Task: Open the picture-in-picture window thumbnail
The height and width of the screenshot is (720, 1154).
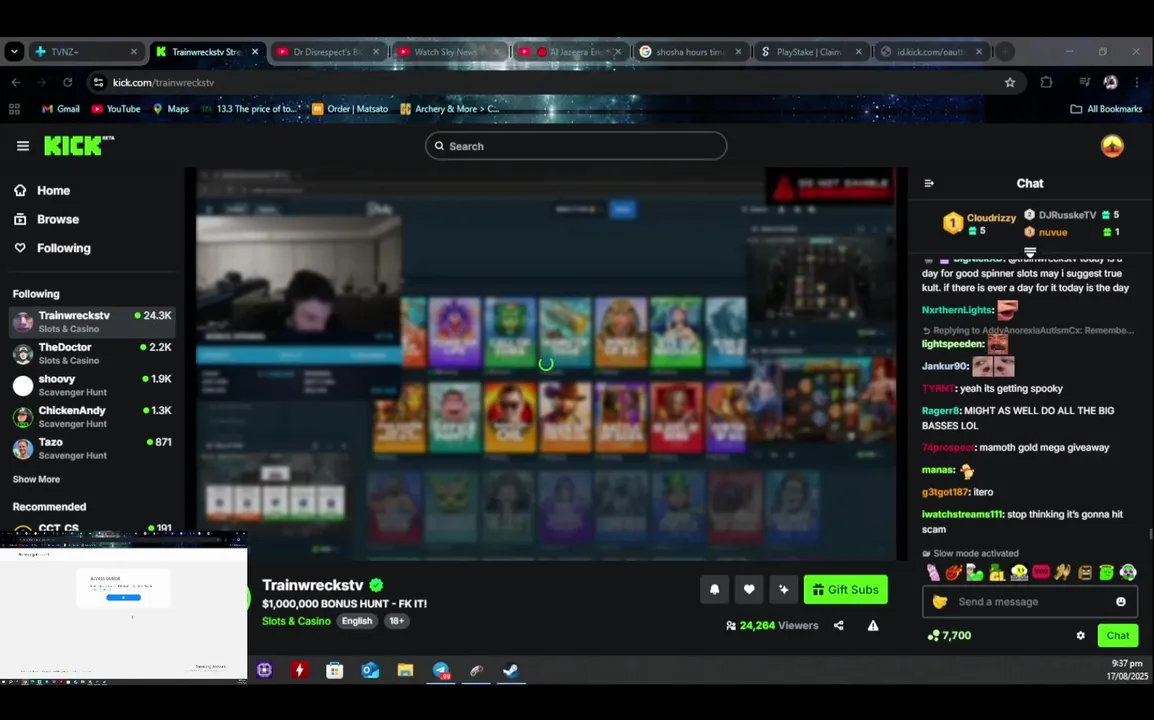Action: point(124,607)
